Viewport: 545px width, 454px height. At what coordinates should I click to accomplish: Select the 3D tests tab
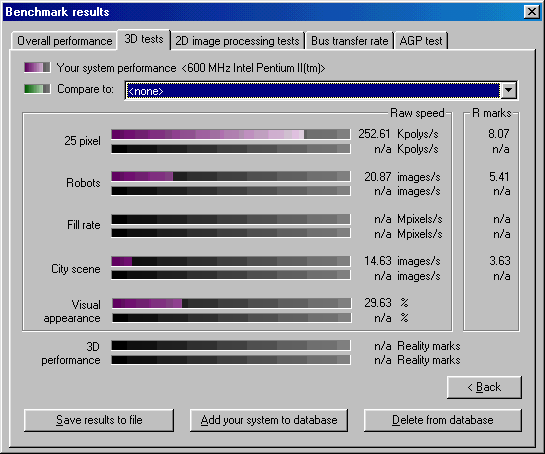[x=144, y=40]
